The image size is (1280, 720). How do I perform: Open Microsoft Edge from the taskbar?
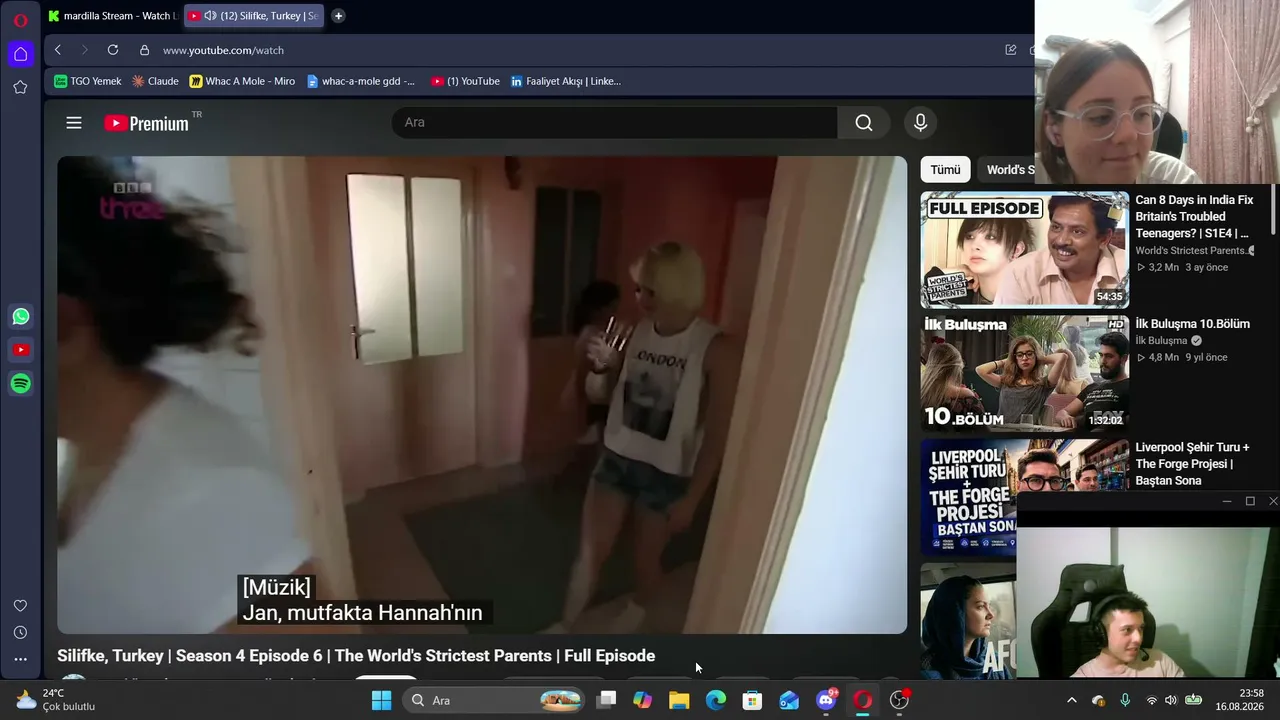716,700
